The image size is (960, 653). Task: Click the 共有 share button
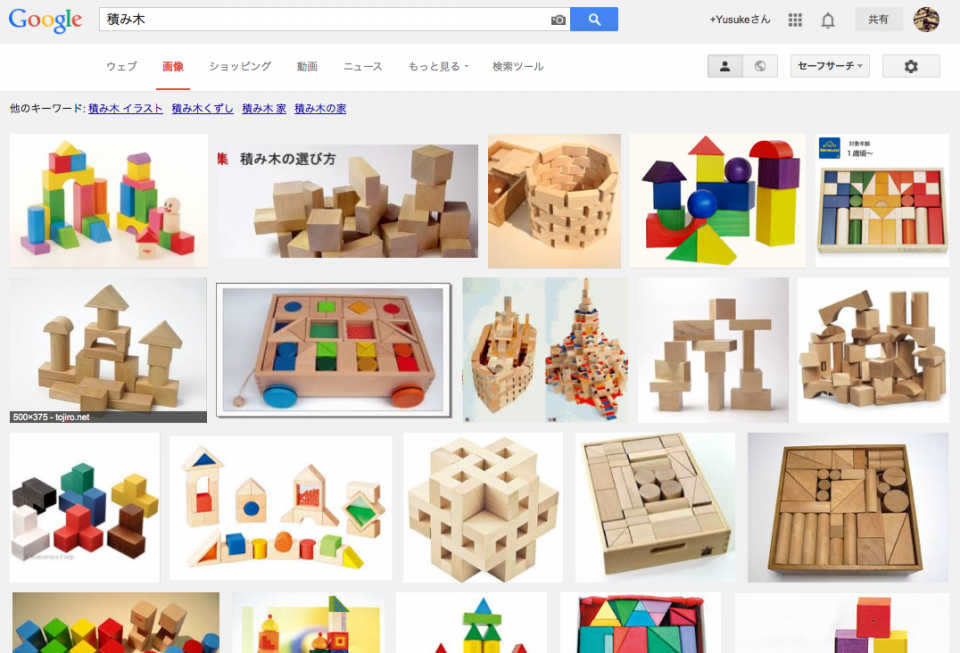(x=878, y=20)
